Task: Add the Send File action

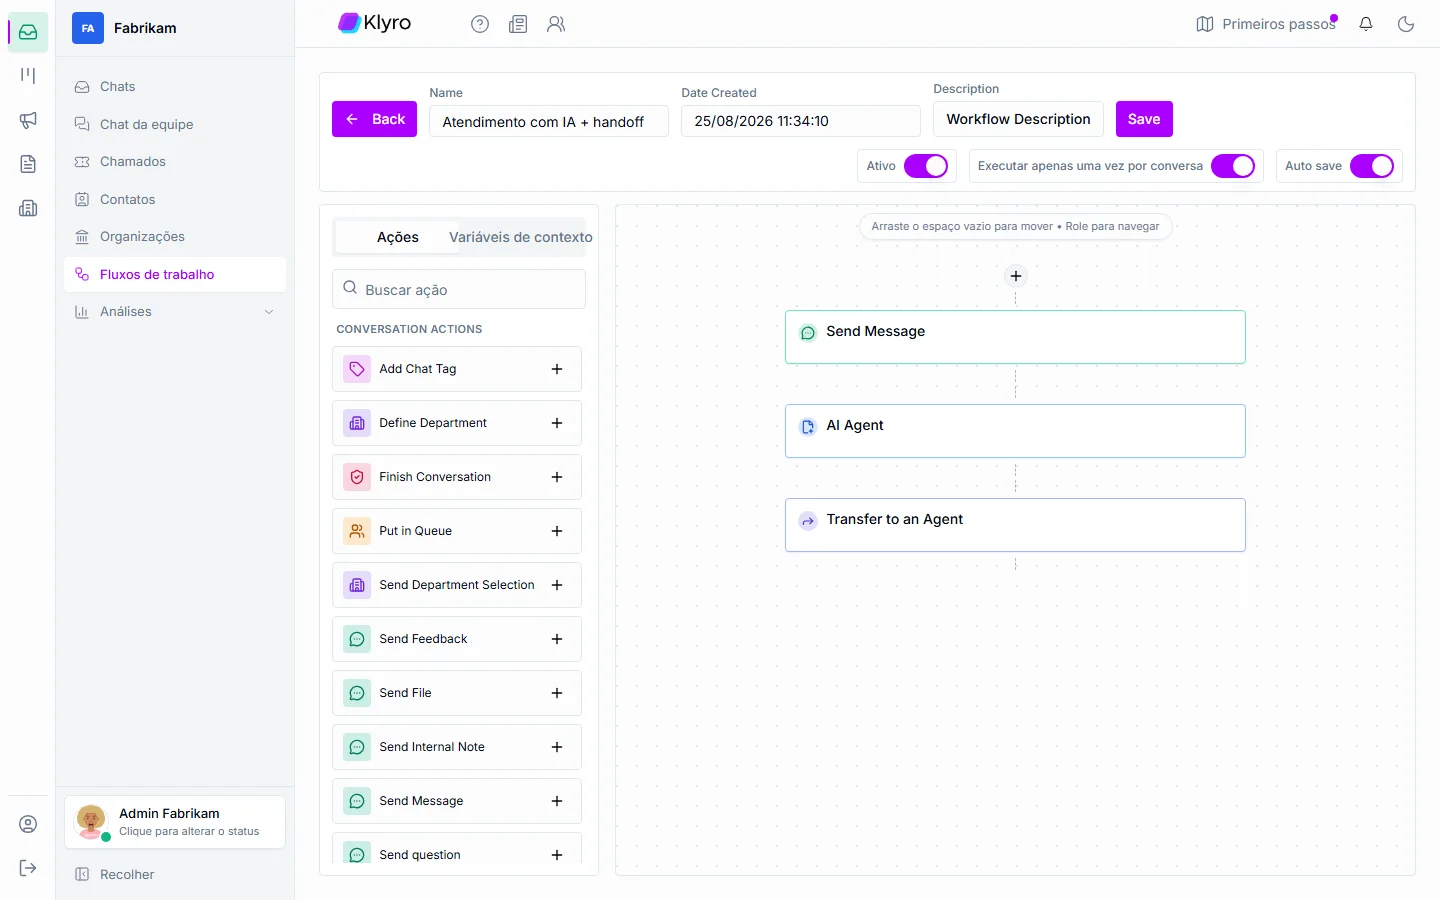Action: tap(557, 693)
